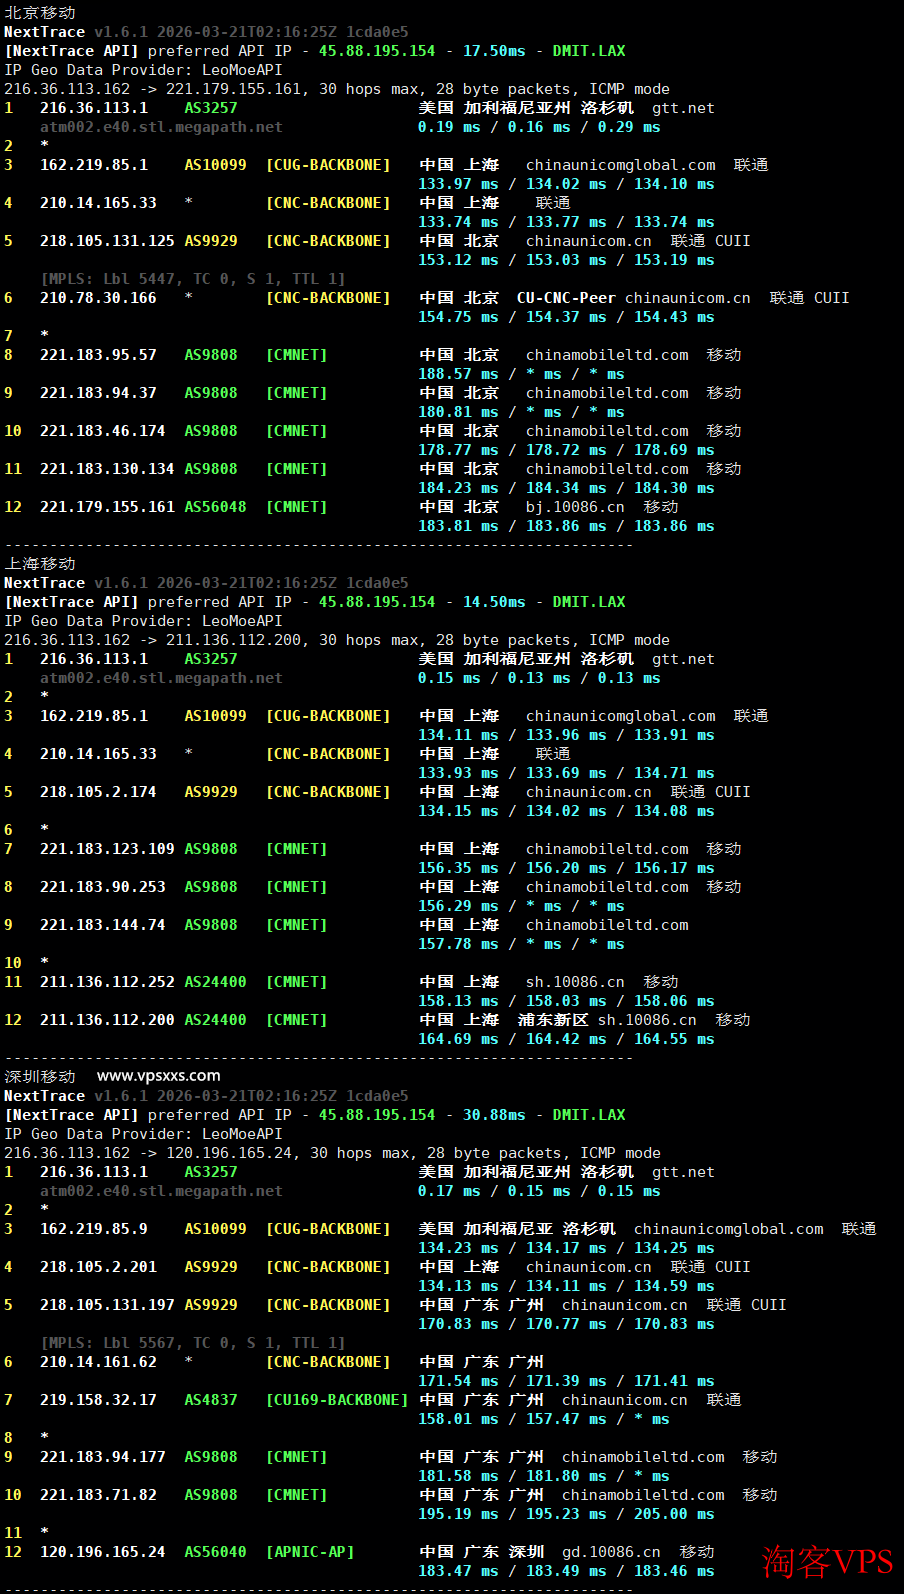The height and width of the screenshot is (1594, 904).
Task: Select IP address 210.78.30.166
Action: coord(98,298)
